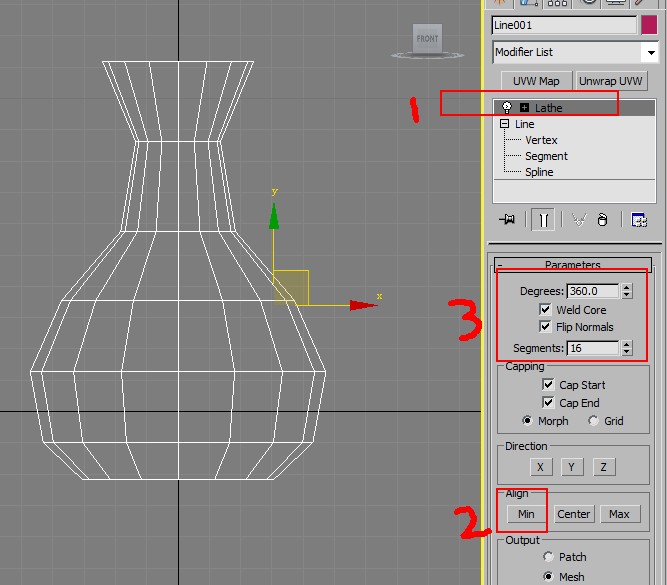
Task: Click the green Y axis gizmo arrow
Action: click(274, 216)
